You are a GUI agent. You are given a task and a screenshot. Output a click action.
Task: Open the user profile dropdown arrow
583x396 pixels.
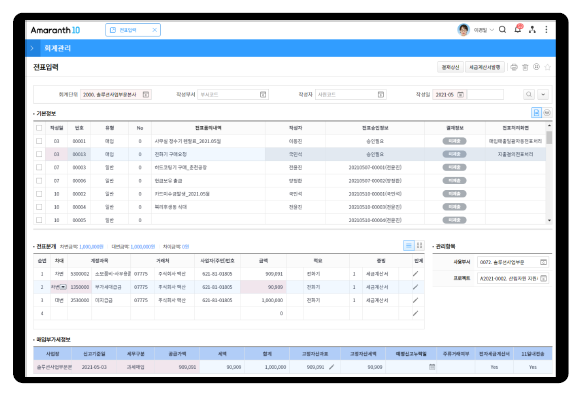click(x=492, y=30)
